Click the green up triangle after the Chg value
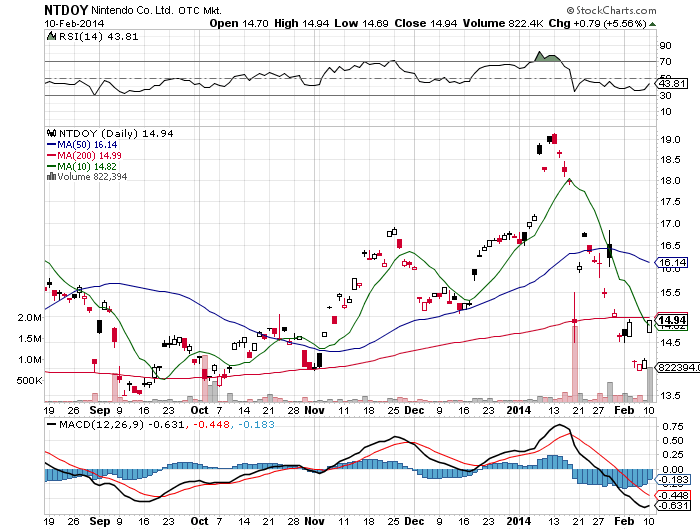The height and width of the screenshot is (530, 700). click(652, 24)
